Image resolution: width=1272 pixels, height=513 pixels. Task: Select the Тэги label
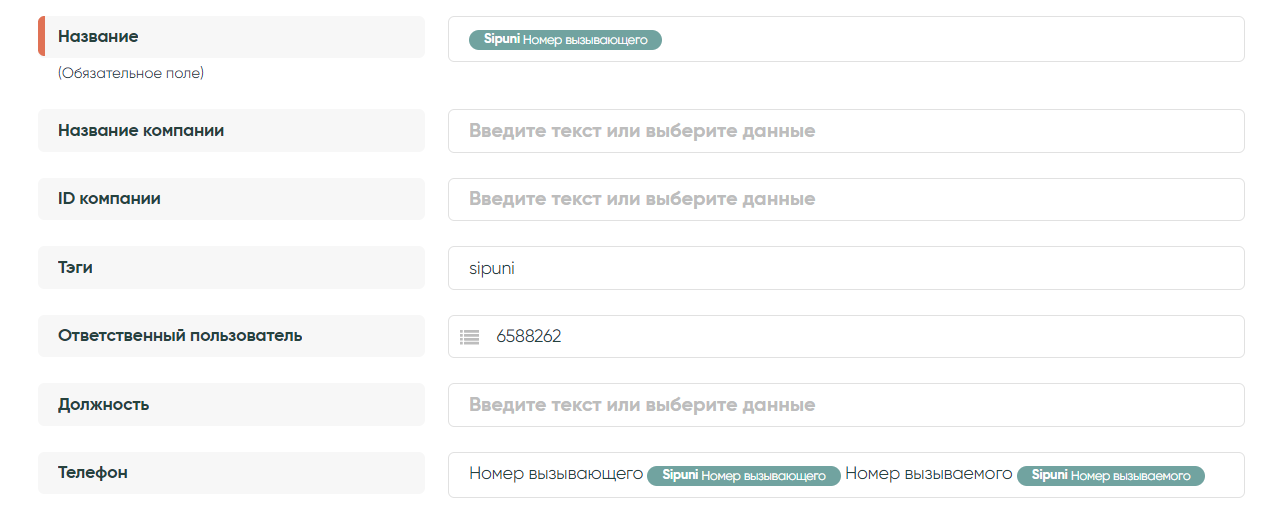pos(76,268)
